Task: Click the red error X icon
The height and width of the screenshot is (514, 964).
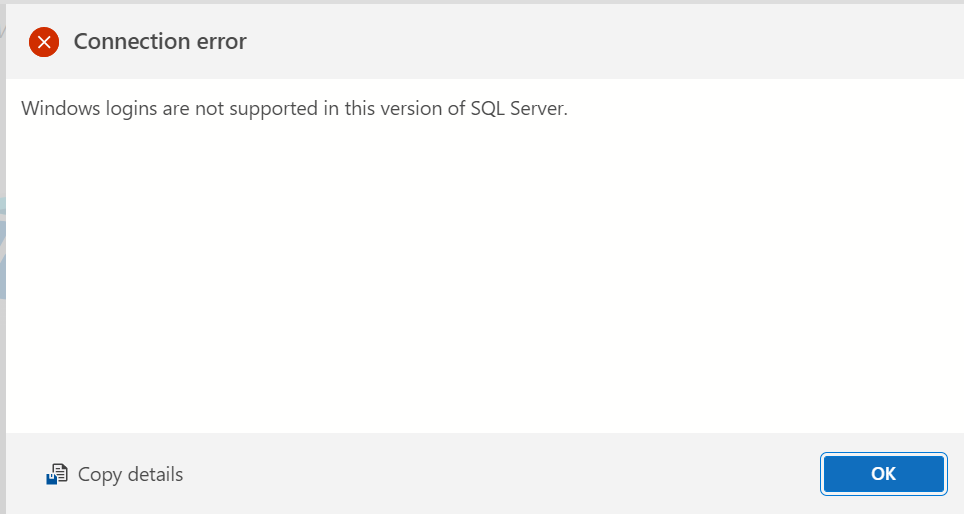Action: (x=44, y=42)
